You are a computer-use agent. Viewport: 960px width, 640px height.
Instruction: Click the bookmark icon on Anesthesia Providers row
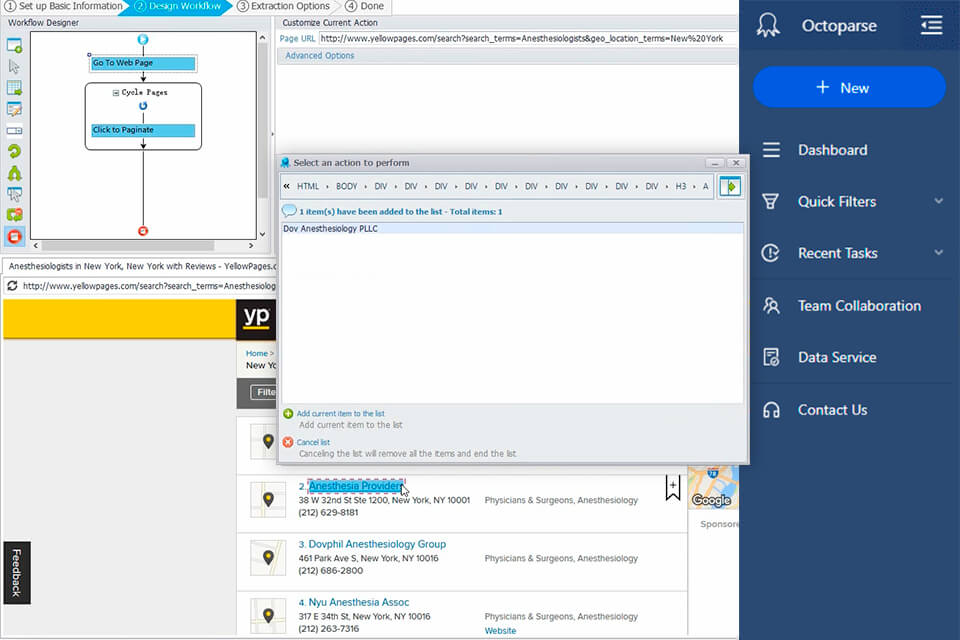[x=673, y=488]
